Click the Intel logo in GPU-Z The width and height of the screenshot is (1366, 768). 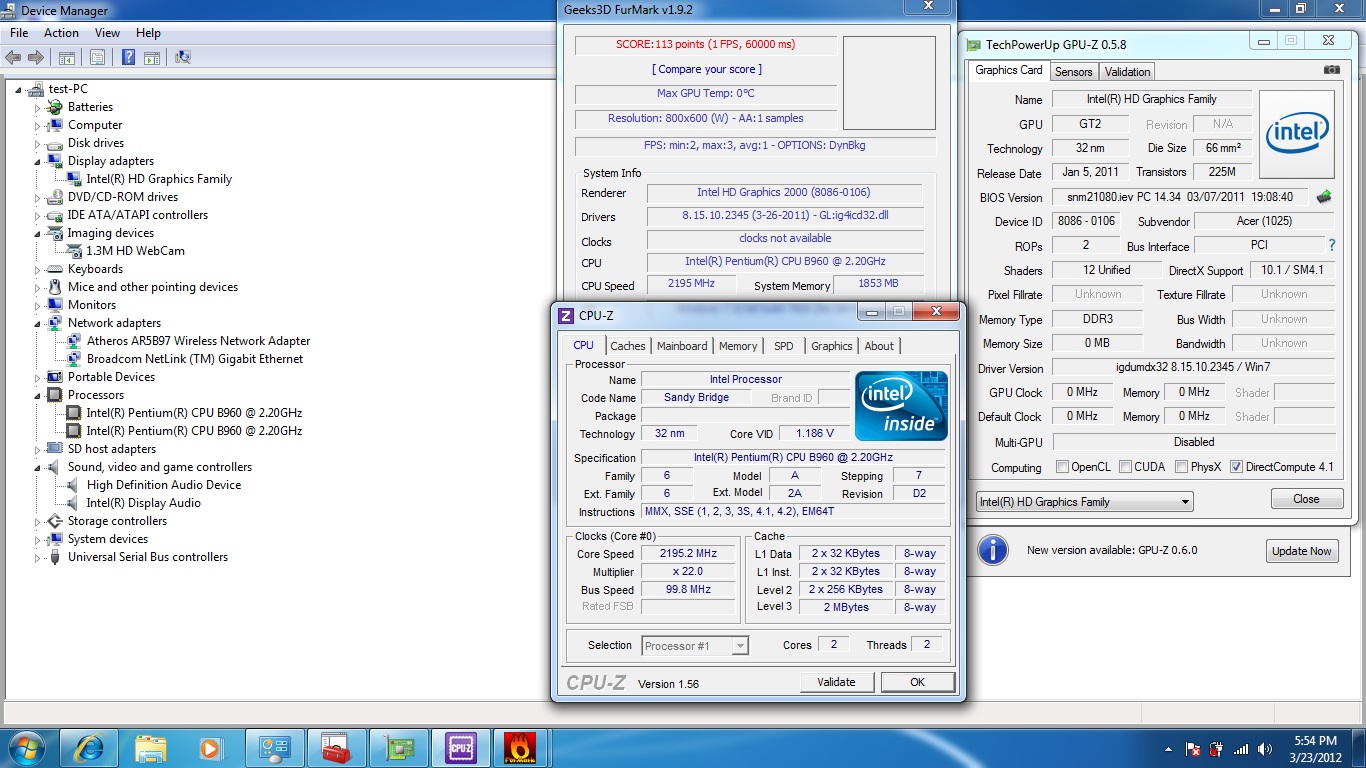[x=1297, y=135]
